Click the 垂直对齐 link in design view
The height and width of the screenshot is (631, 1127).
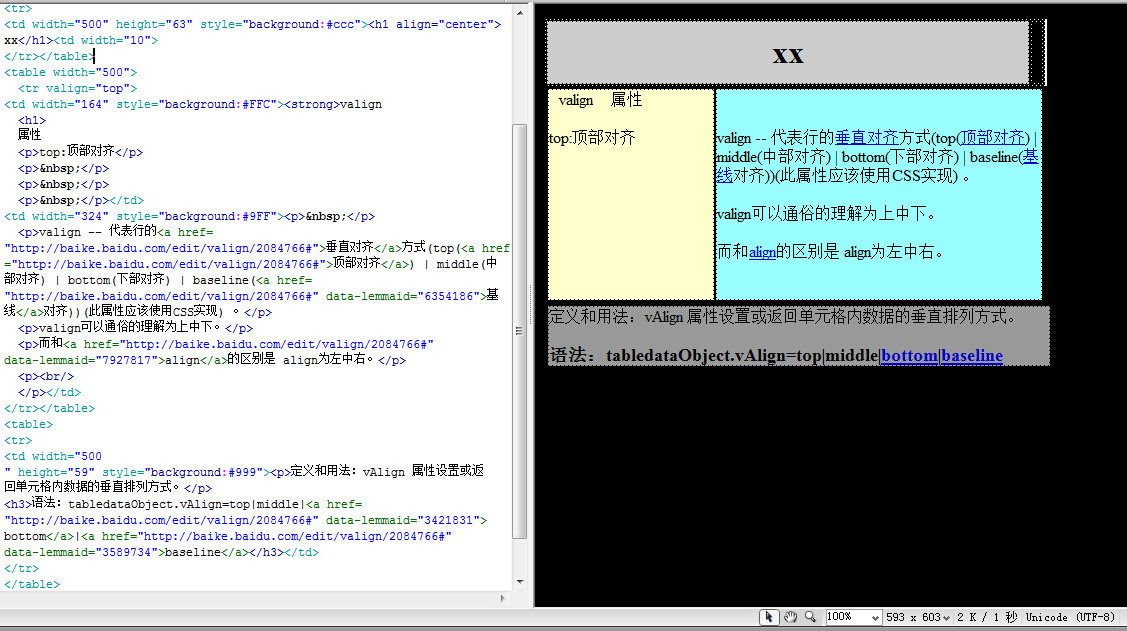click(x=866, y=138)
